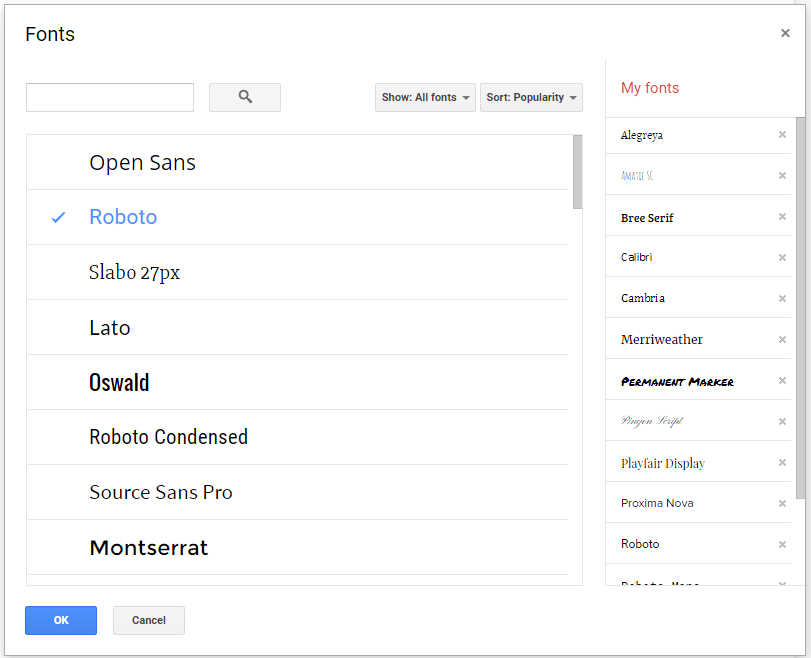Cancel the font dialog
This screenshot has width=811, height=658.
[x=148, y=620]
